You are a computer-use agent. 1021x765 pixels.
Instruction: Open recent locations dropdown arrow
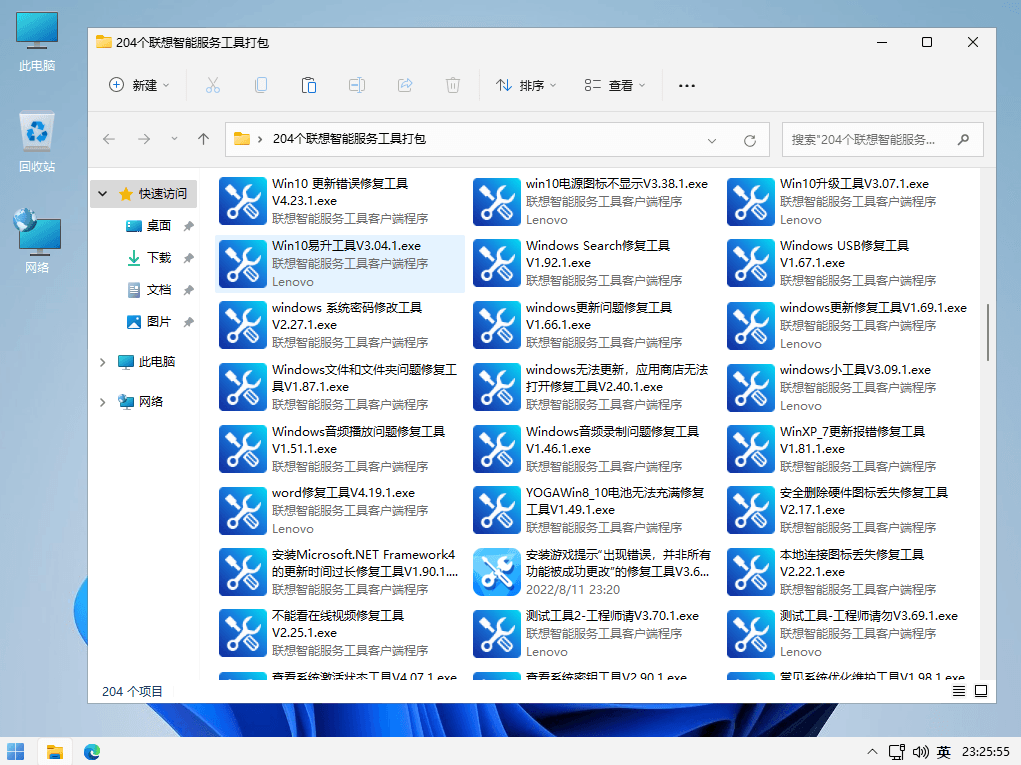174,139
